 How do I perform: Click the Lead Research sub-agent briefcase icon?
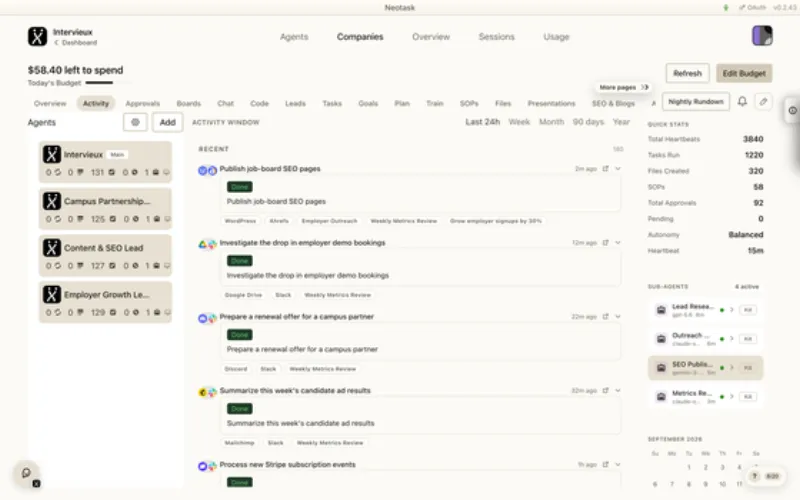[661, 310]
